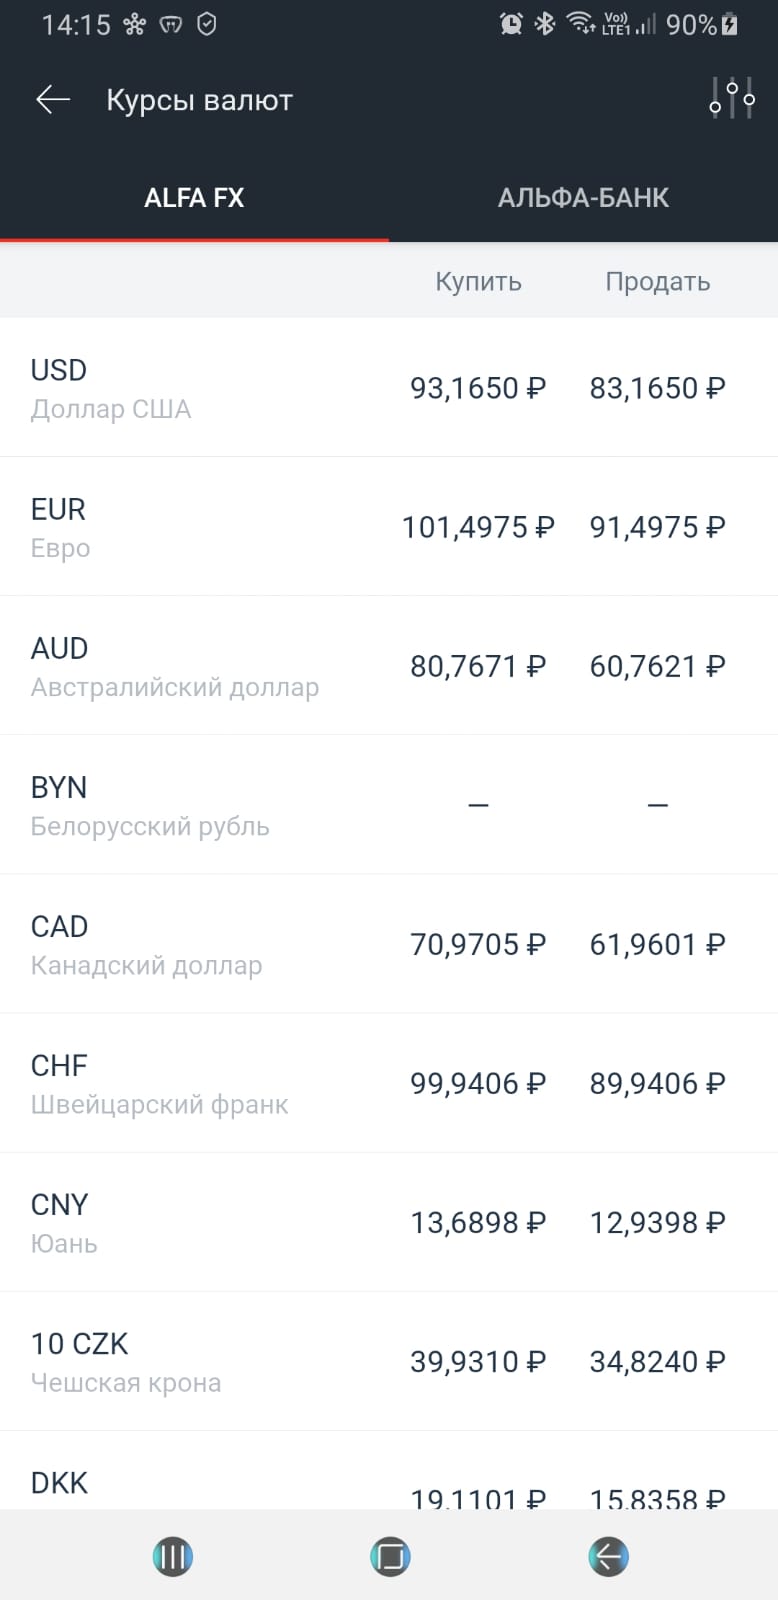
Task: Select the BYN Белорусский рубль row
Action: point(389,805)
